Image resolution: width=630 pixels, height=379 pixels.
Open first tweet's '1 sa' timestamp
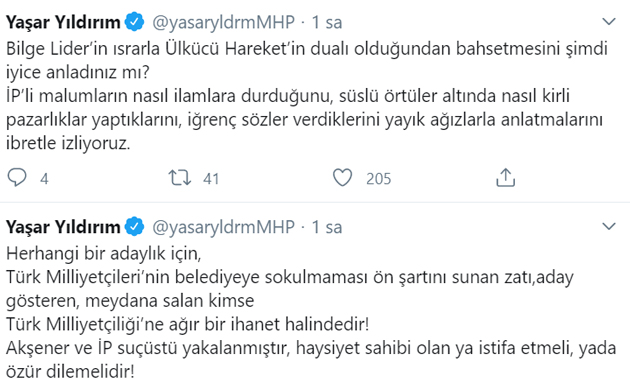327,23
